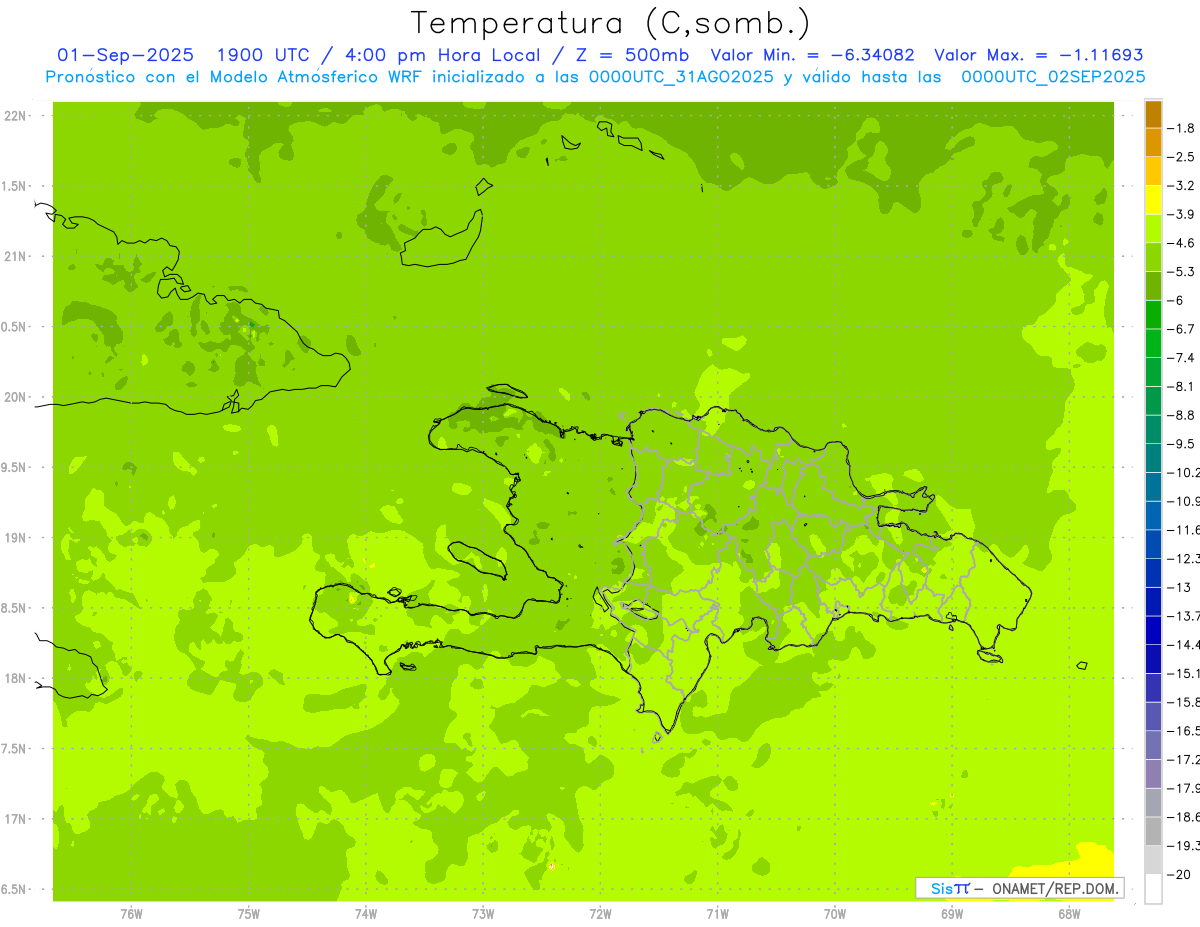Viewport: 1200px width, 927px height.
Task: Click the '68W' longitude label
Action: 1069,914
